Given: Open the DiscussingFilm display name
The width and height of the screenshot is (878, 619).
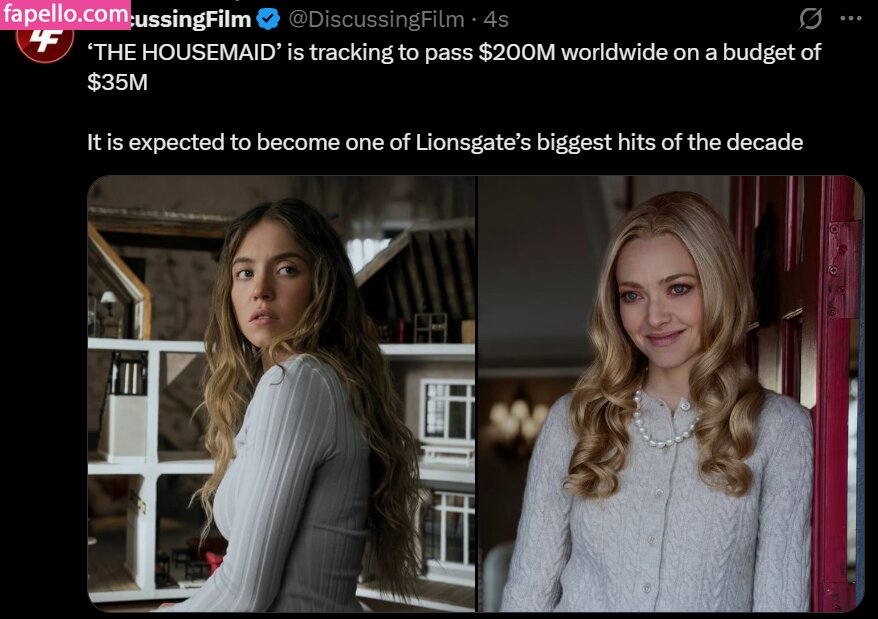Looking at the screenshot, I should [x=190, y=20].
